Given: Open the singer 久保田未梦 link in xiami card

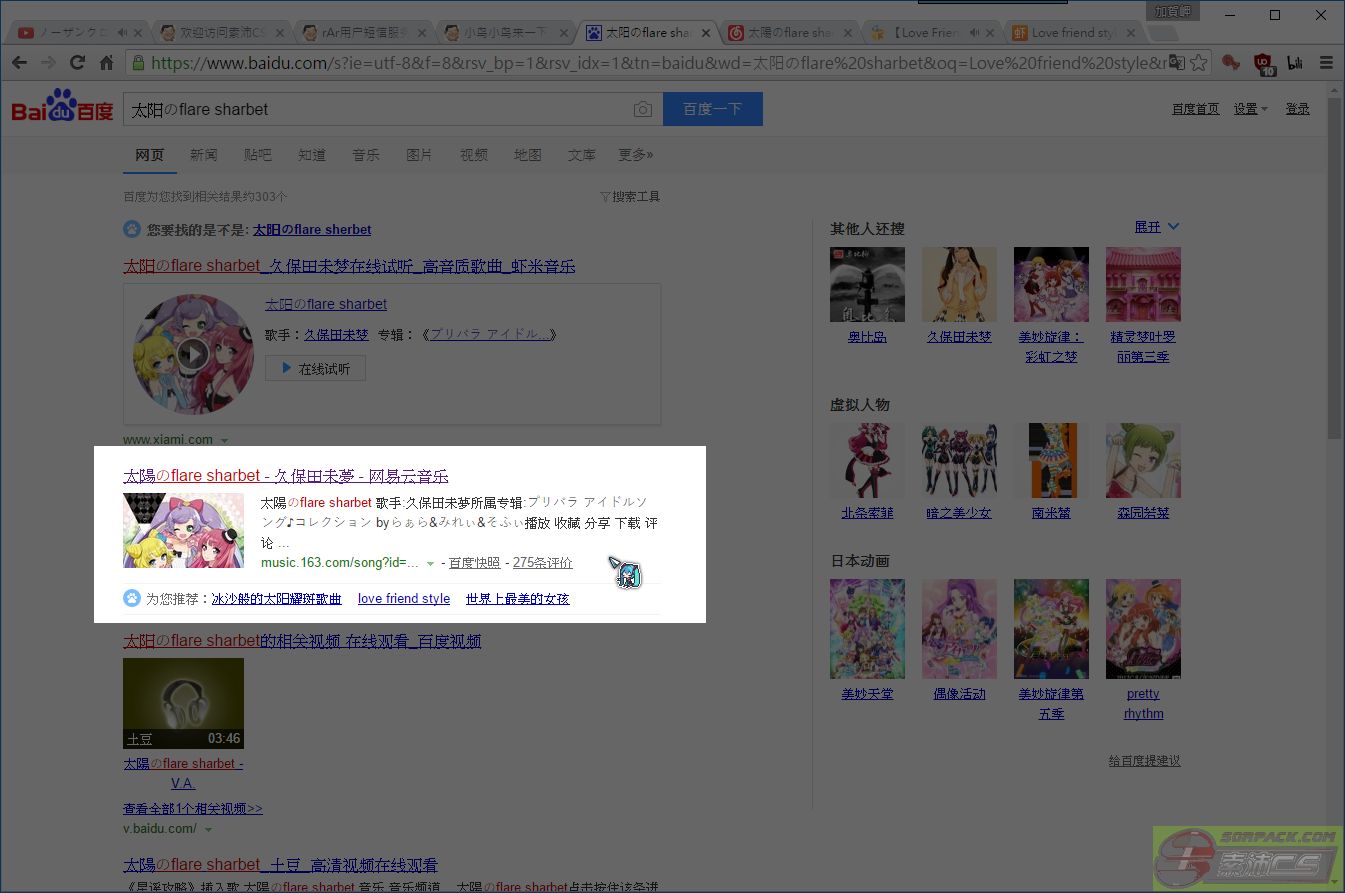Looking at the screenshot, I should point(336,334).
